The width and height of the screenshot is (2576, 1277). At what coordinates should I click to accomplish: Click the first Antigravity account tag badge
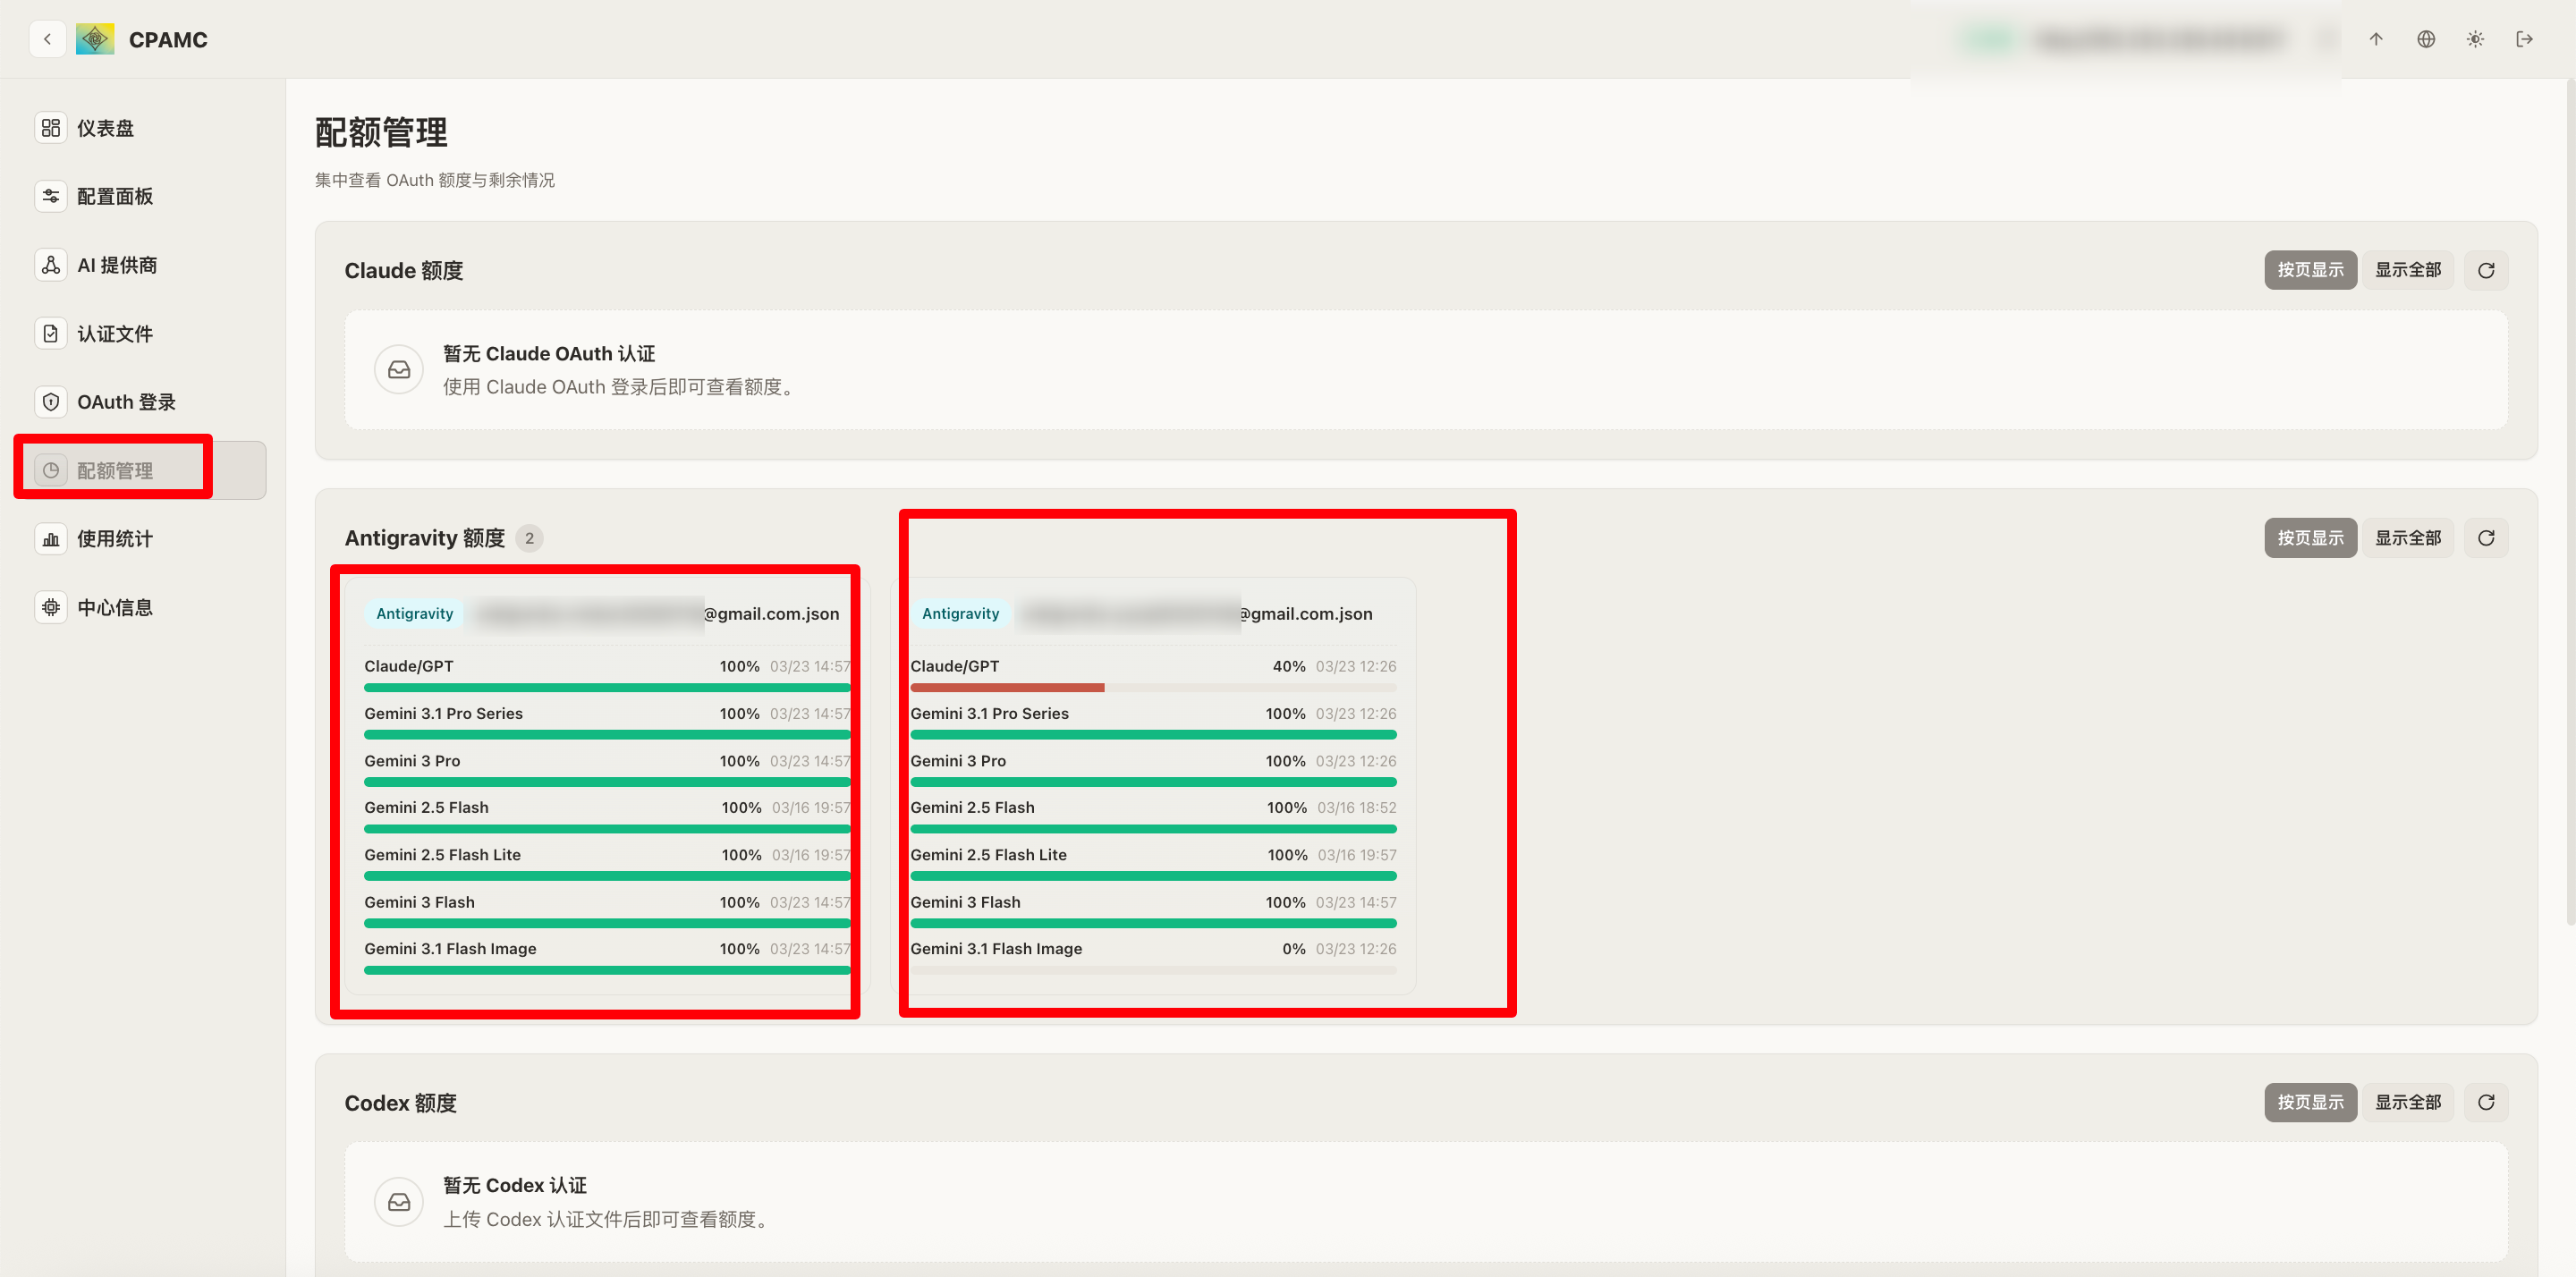coord(414,613)
